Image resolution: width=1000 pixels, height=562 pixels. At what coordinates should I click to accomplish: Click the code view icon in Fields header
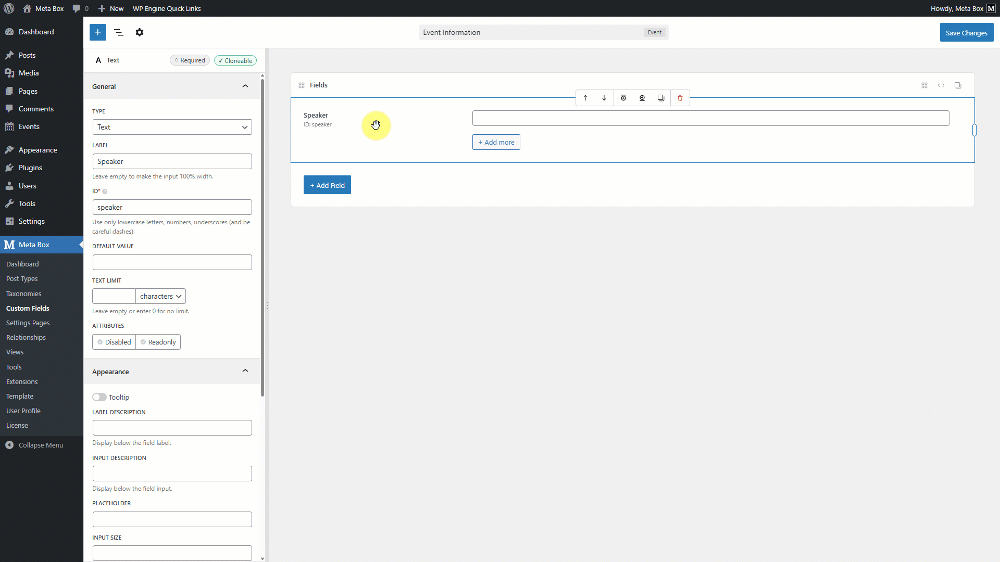[x=941, y=85]
